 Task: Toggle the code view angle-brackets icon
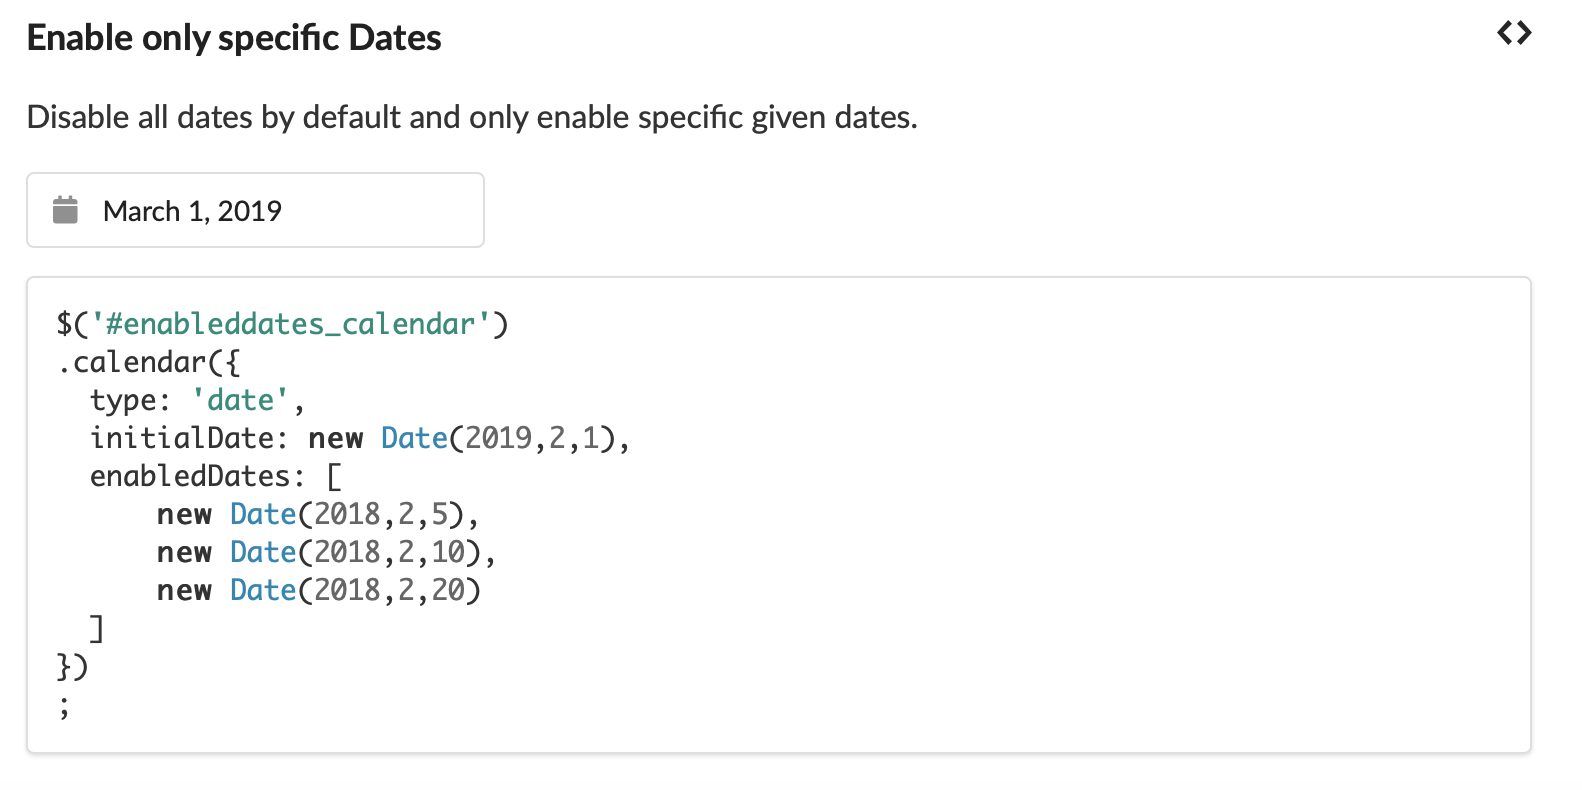1514,34
